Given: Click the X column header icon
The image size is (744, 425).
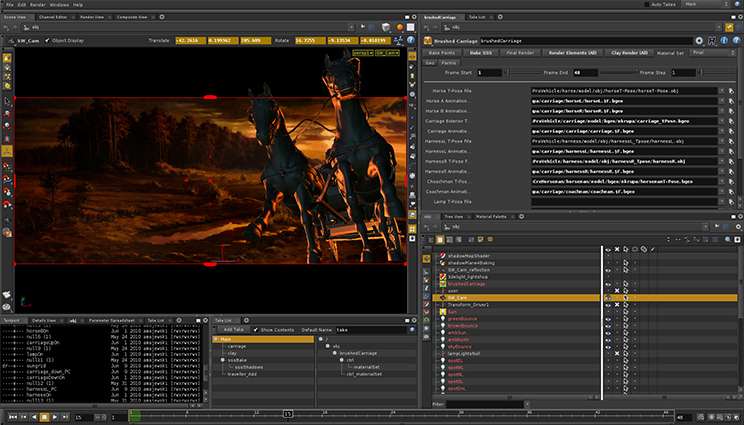Looking at the screenshot, I should [617, 249].
